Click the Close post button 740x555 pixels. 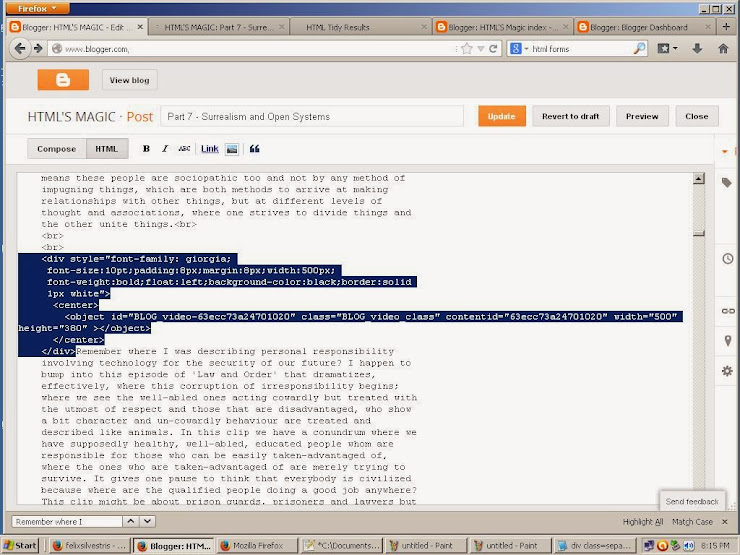[697, 116]
